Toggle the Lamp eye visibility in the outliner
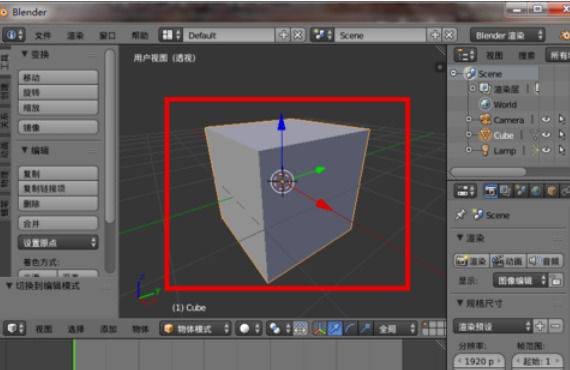 click(x=546, y=150)
